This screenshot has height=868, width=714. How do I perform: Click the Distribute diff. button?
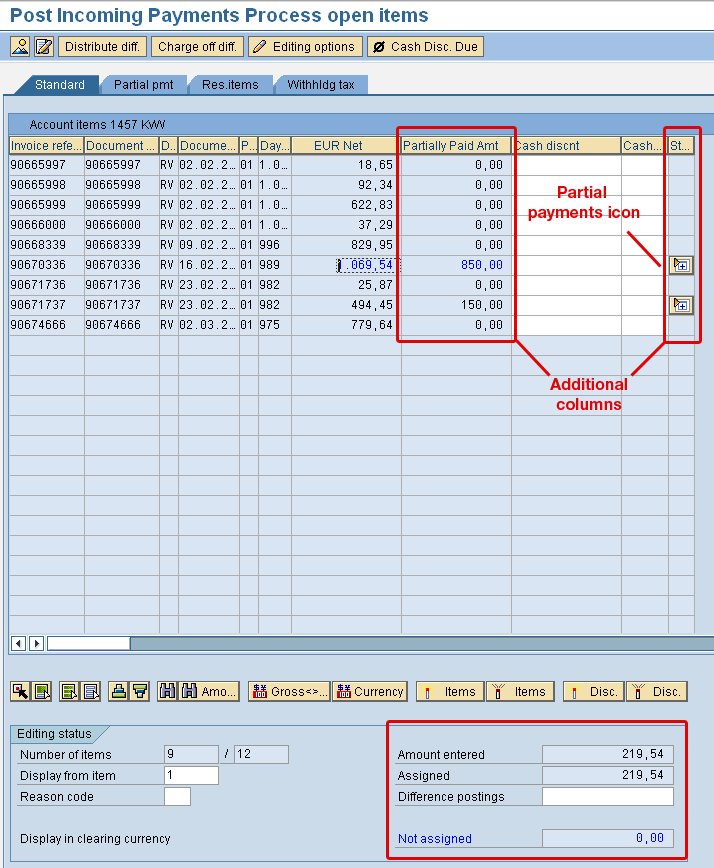click(x=103, y=47)
